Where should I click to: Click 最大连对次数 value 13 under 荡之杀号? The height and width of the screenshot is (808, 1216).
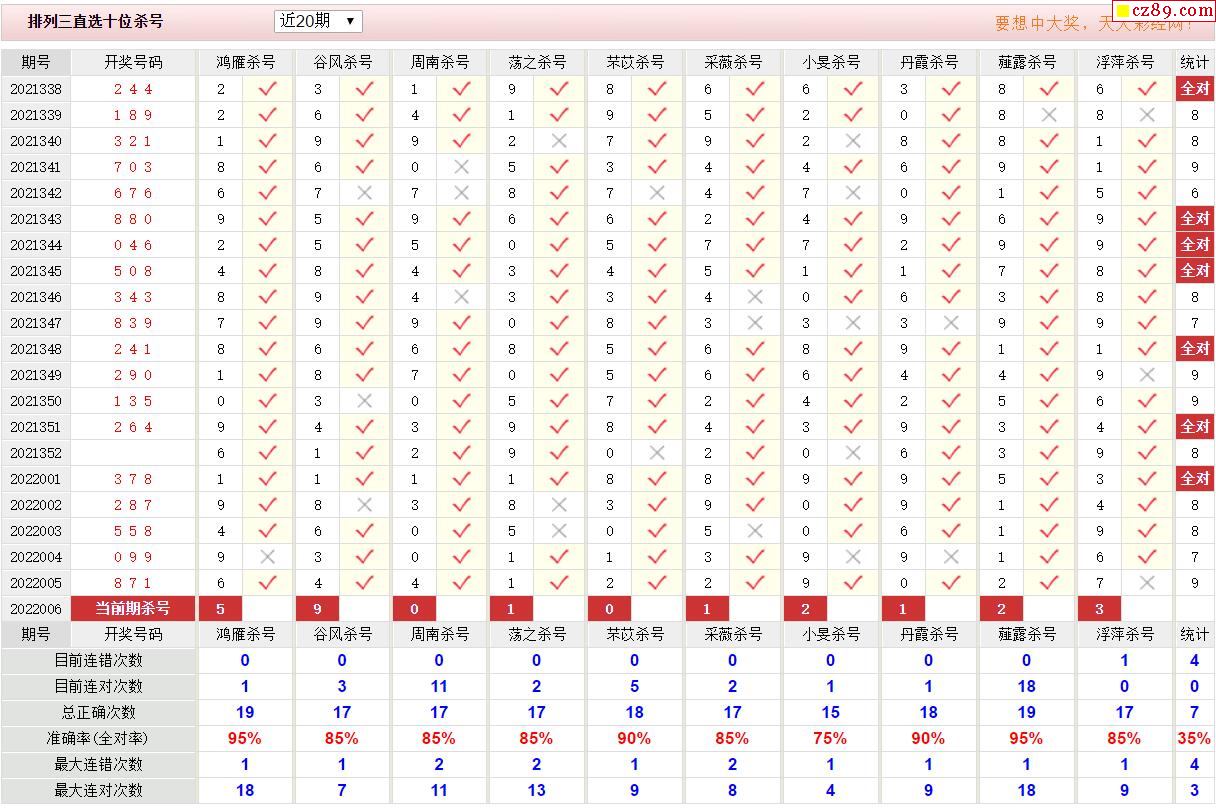pyautogui.click(x=536, y=790)
